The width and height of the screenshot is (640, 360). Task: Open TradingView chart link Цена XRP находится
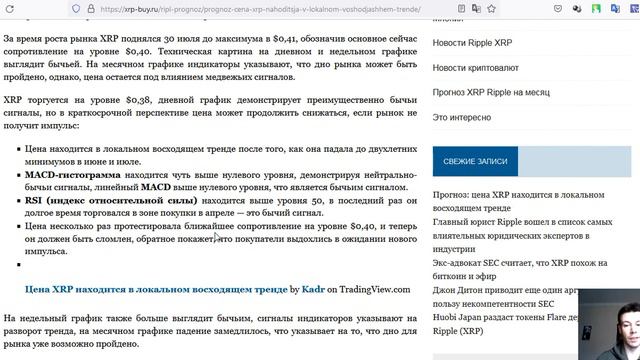tap(156, 289)
